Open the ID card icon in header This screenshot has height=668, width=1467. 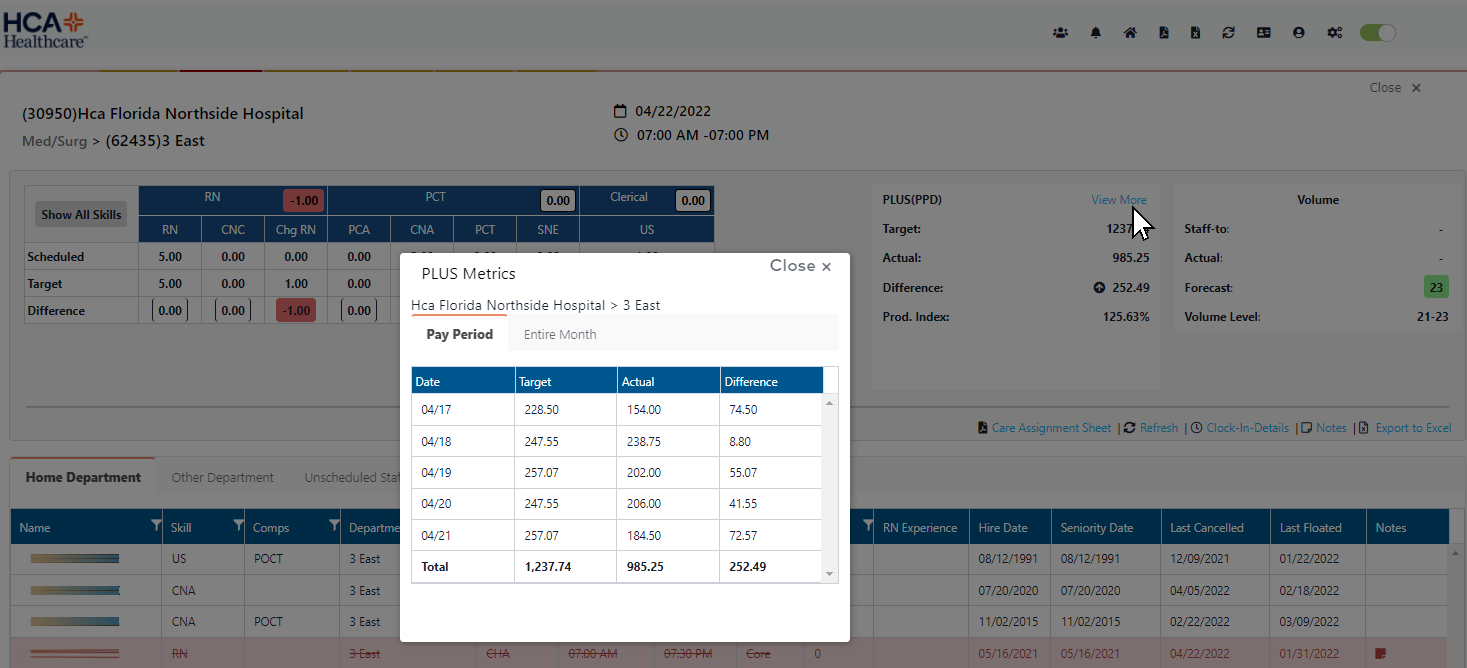(1263, 33)
